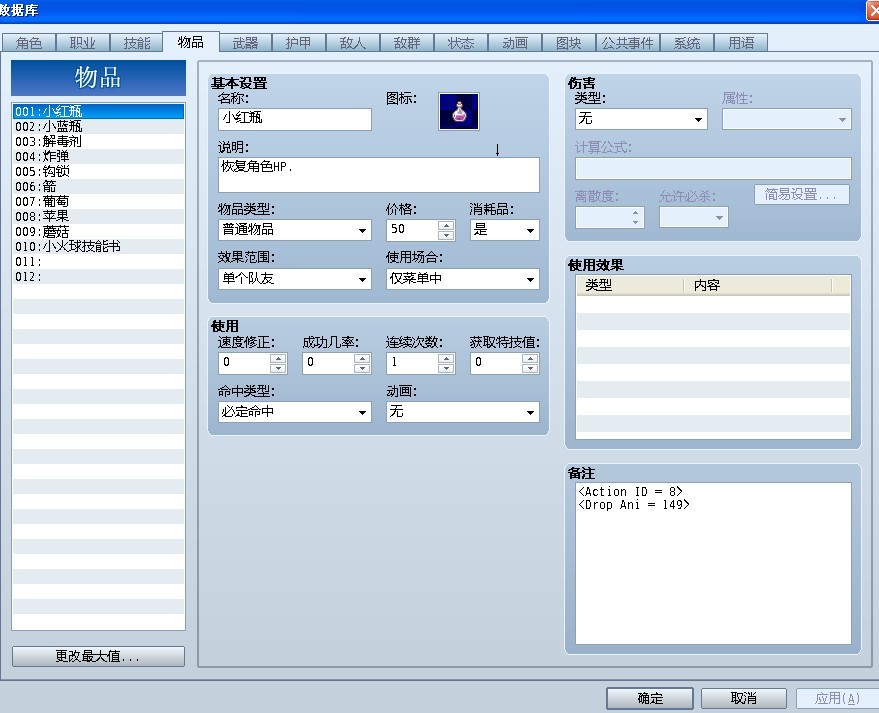The width and height of the screenshot is (879, 713).
Task: Click the 内容 column header in 使用效果
Action: [x=758, y=285]
